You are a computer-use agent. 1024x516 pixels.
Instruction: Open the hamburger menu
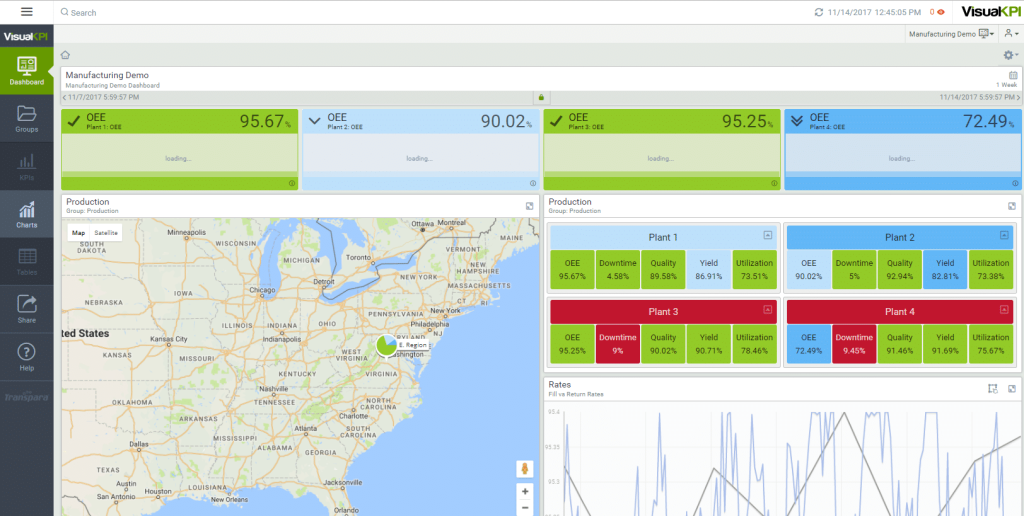[x=26, y=12]
